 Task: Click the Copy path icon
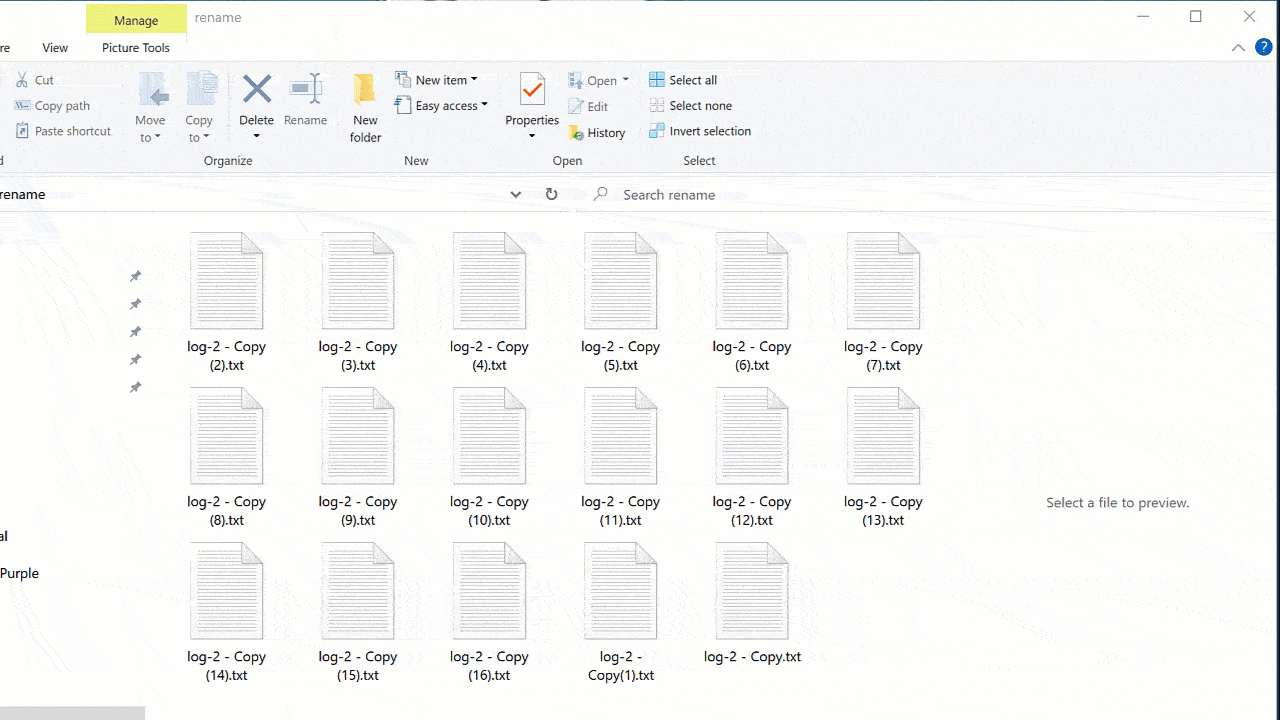click(x=22, y=106)
